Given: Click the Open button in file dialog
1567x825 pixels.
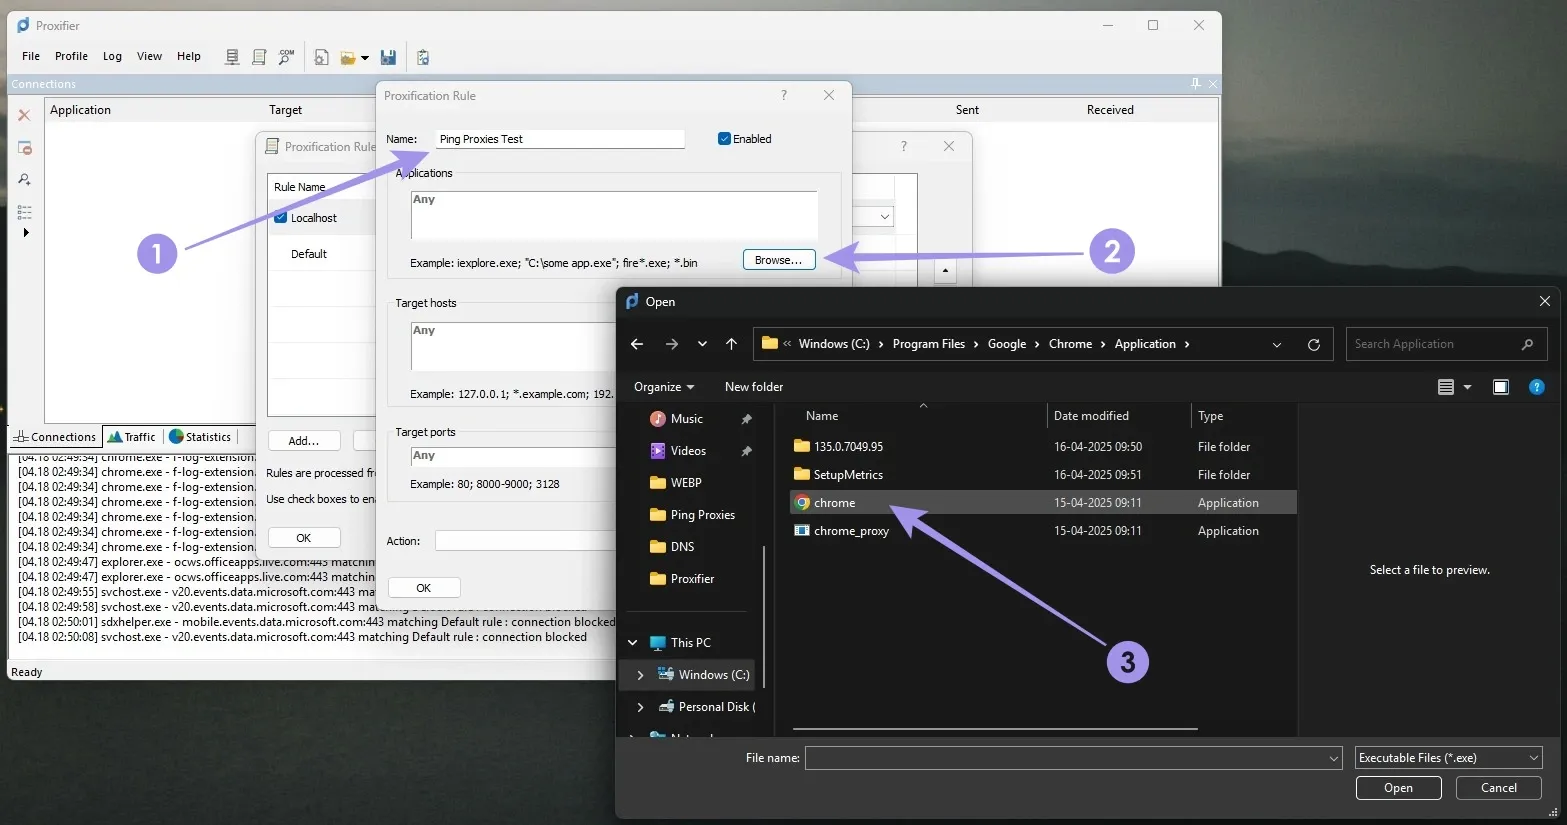Looking at the screenshot, I should coord(1398,788).
